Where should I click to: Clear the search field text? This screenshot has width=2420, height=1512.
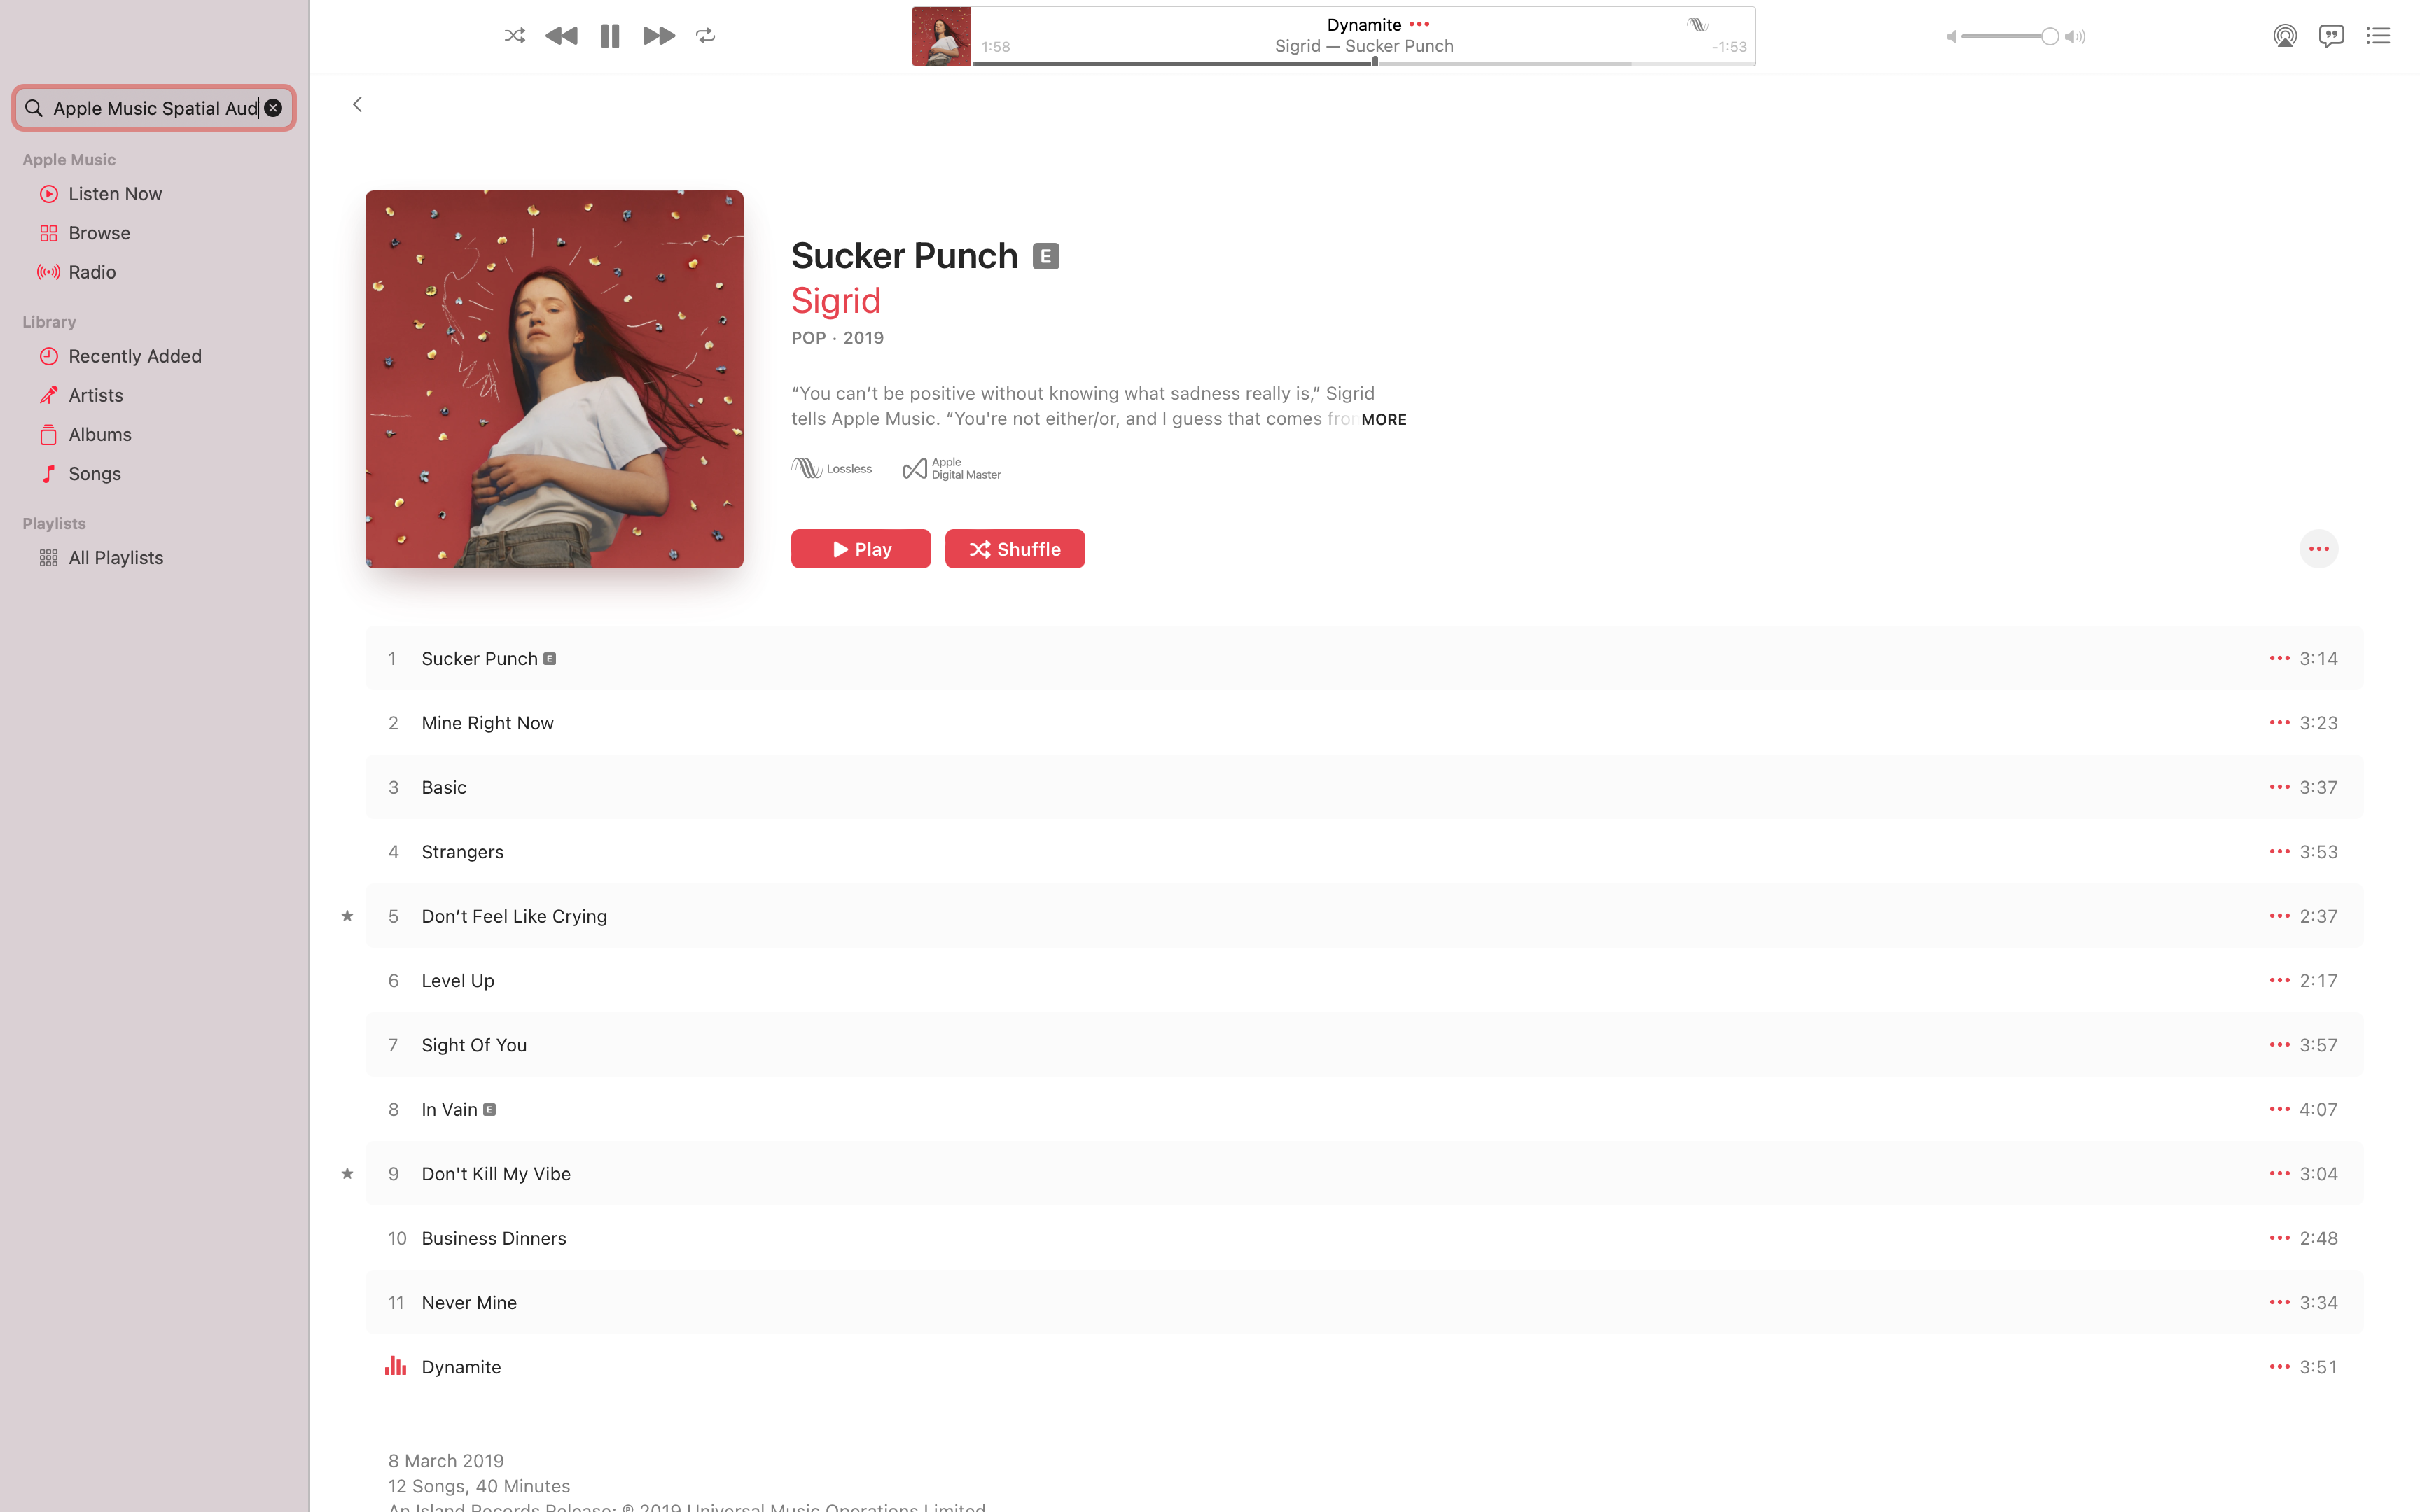coord(273,108)
